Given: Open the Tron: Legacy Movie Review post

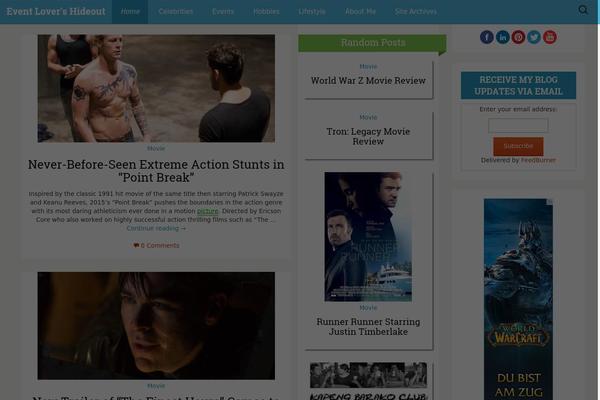Looking at the screenshot, I should pyautogui.click(x=368, y=136).
